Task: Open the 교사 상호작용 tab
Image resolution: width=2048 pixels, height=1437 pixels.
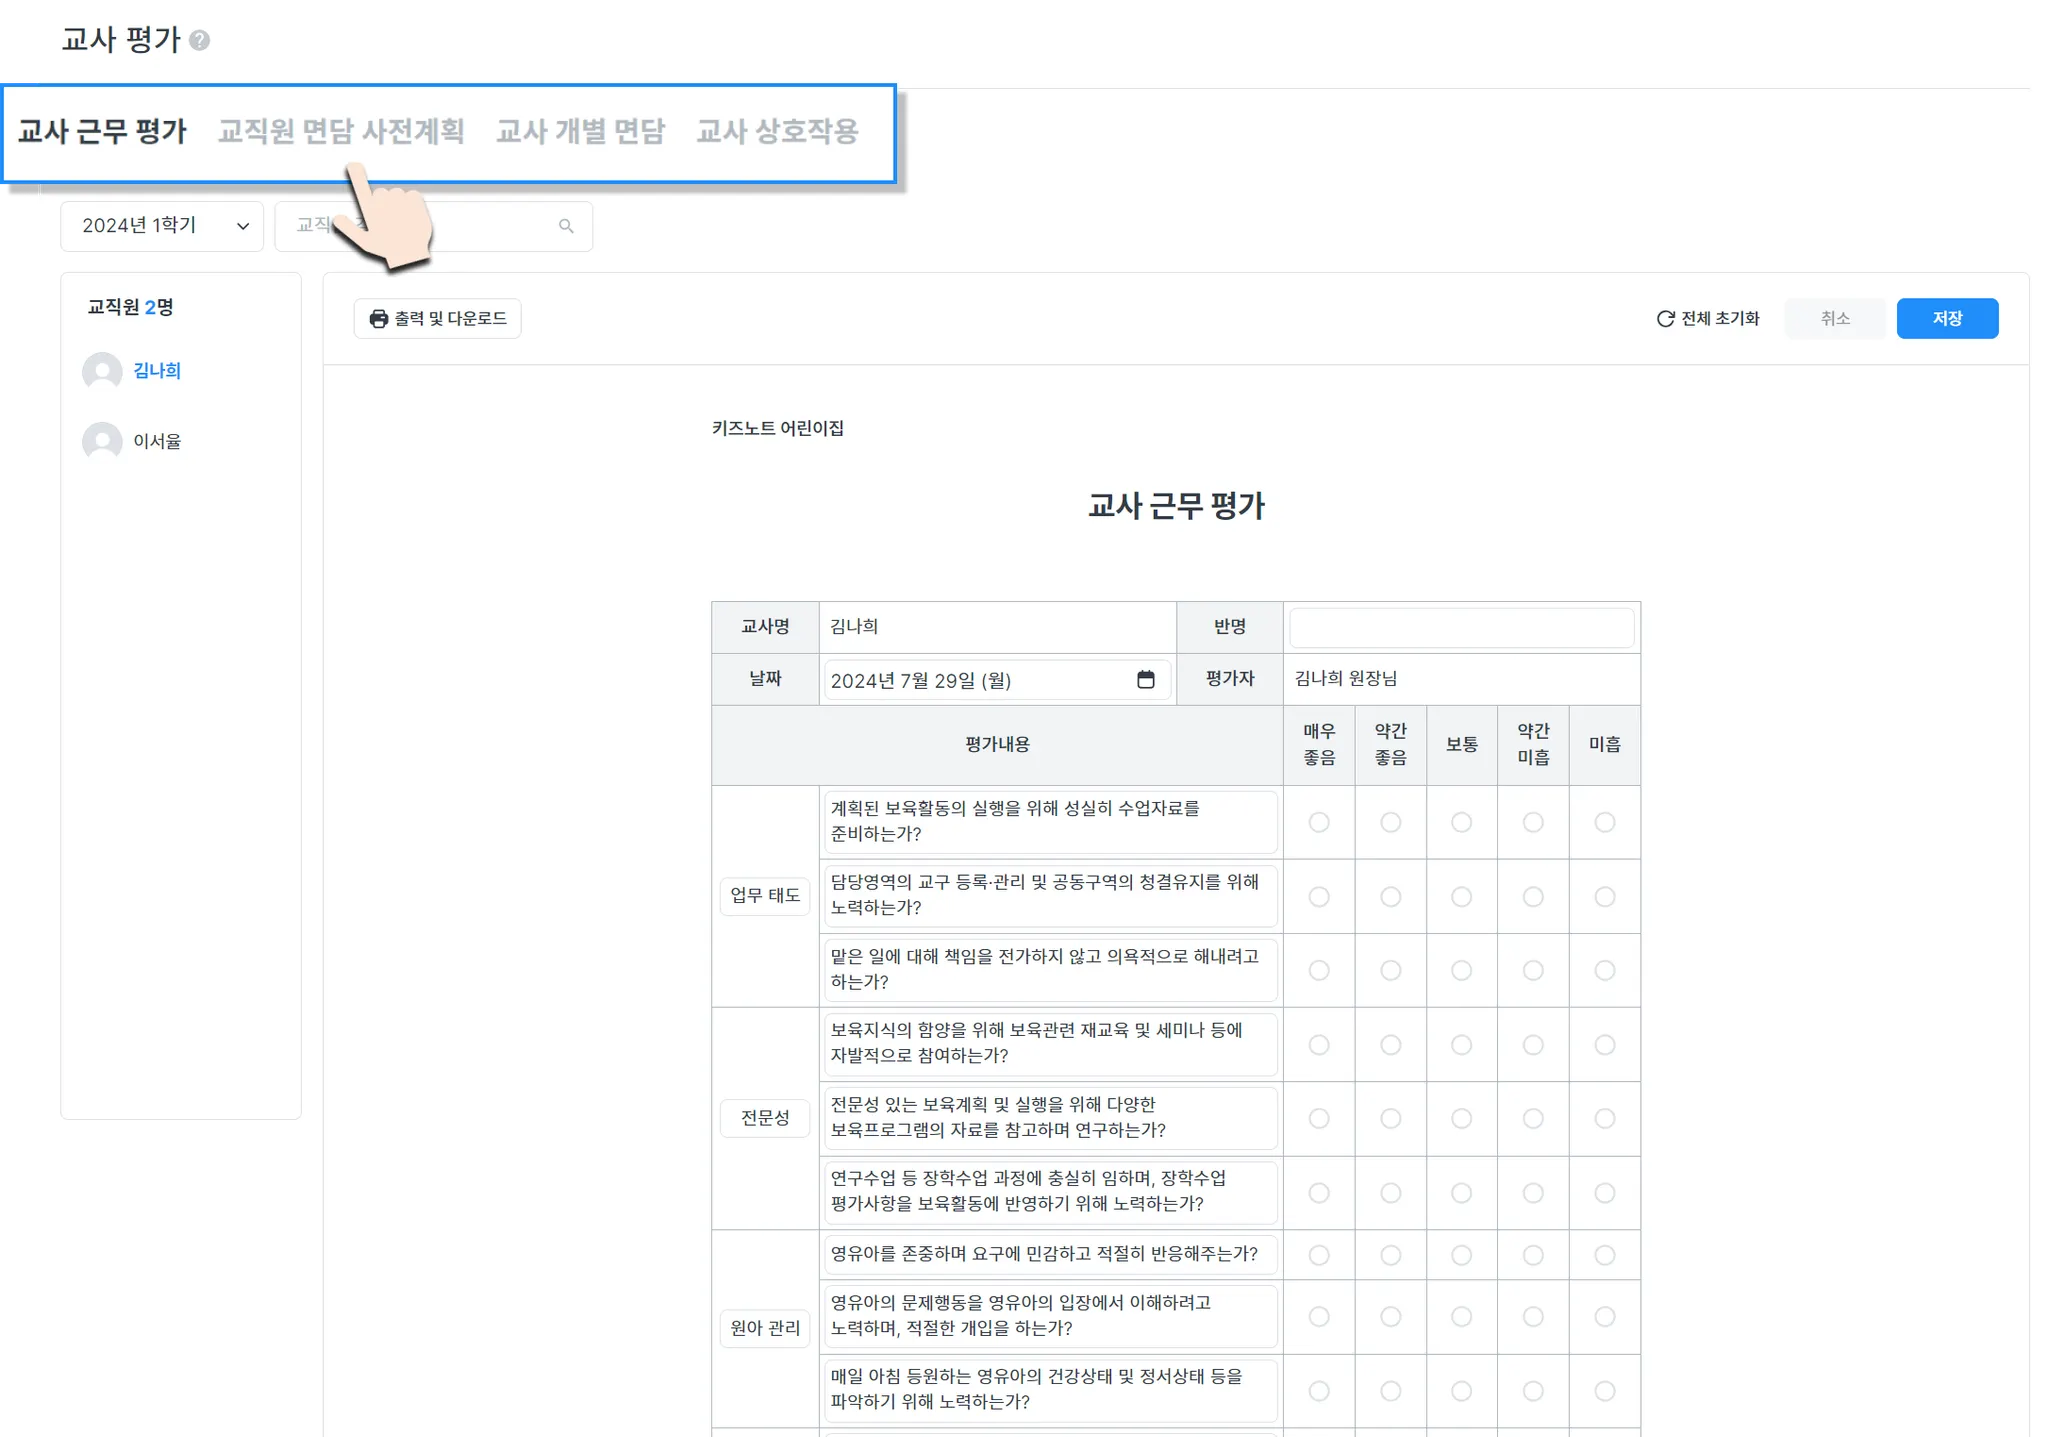Action: coord(777,131)
